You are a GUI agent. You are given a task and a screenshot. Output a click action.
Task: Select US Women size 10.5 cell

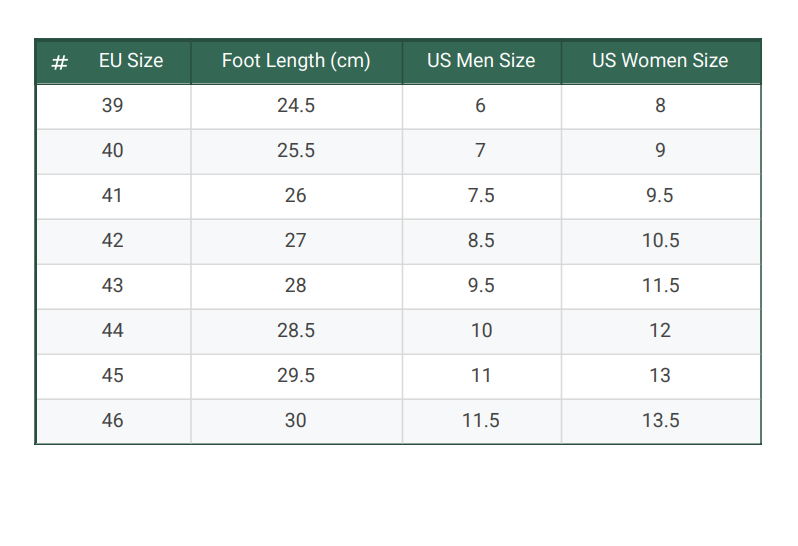661,241
